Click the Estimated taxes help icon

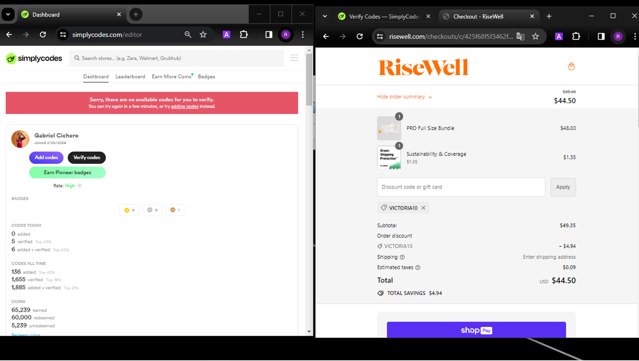[x=418, y=268]
